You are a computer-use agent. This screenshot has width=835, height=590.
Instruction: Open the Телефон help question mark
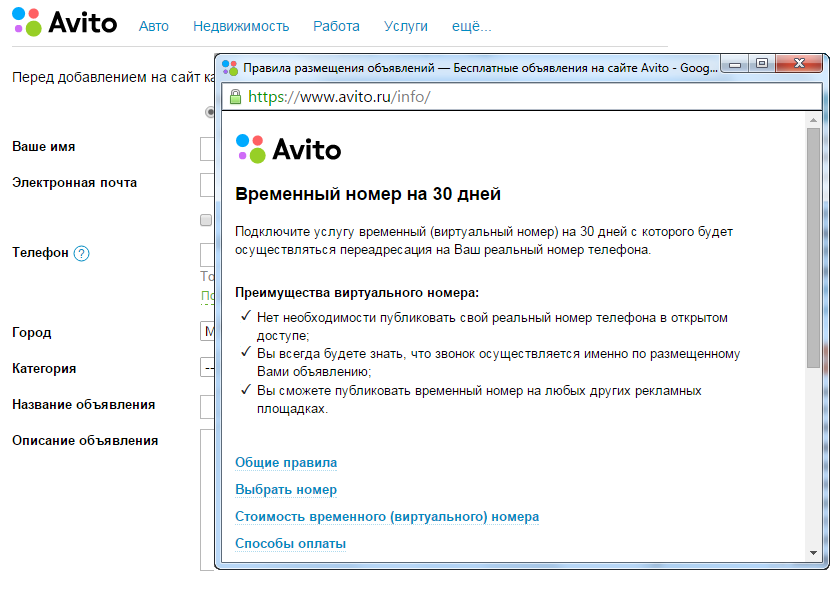point(81,253)
